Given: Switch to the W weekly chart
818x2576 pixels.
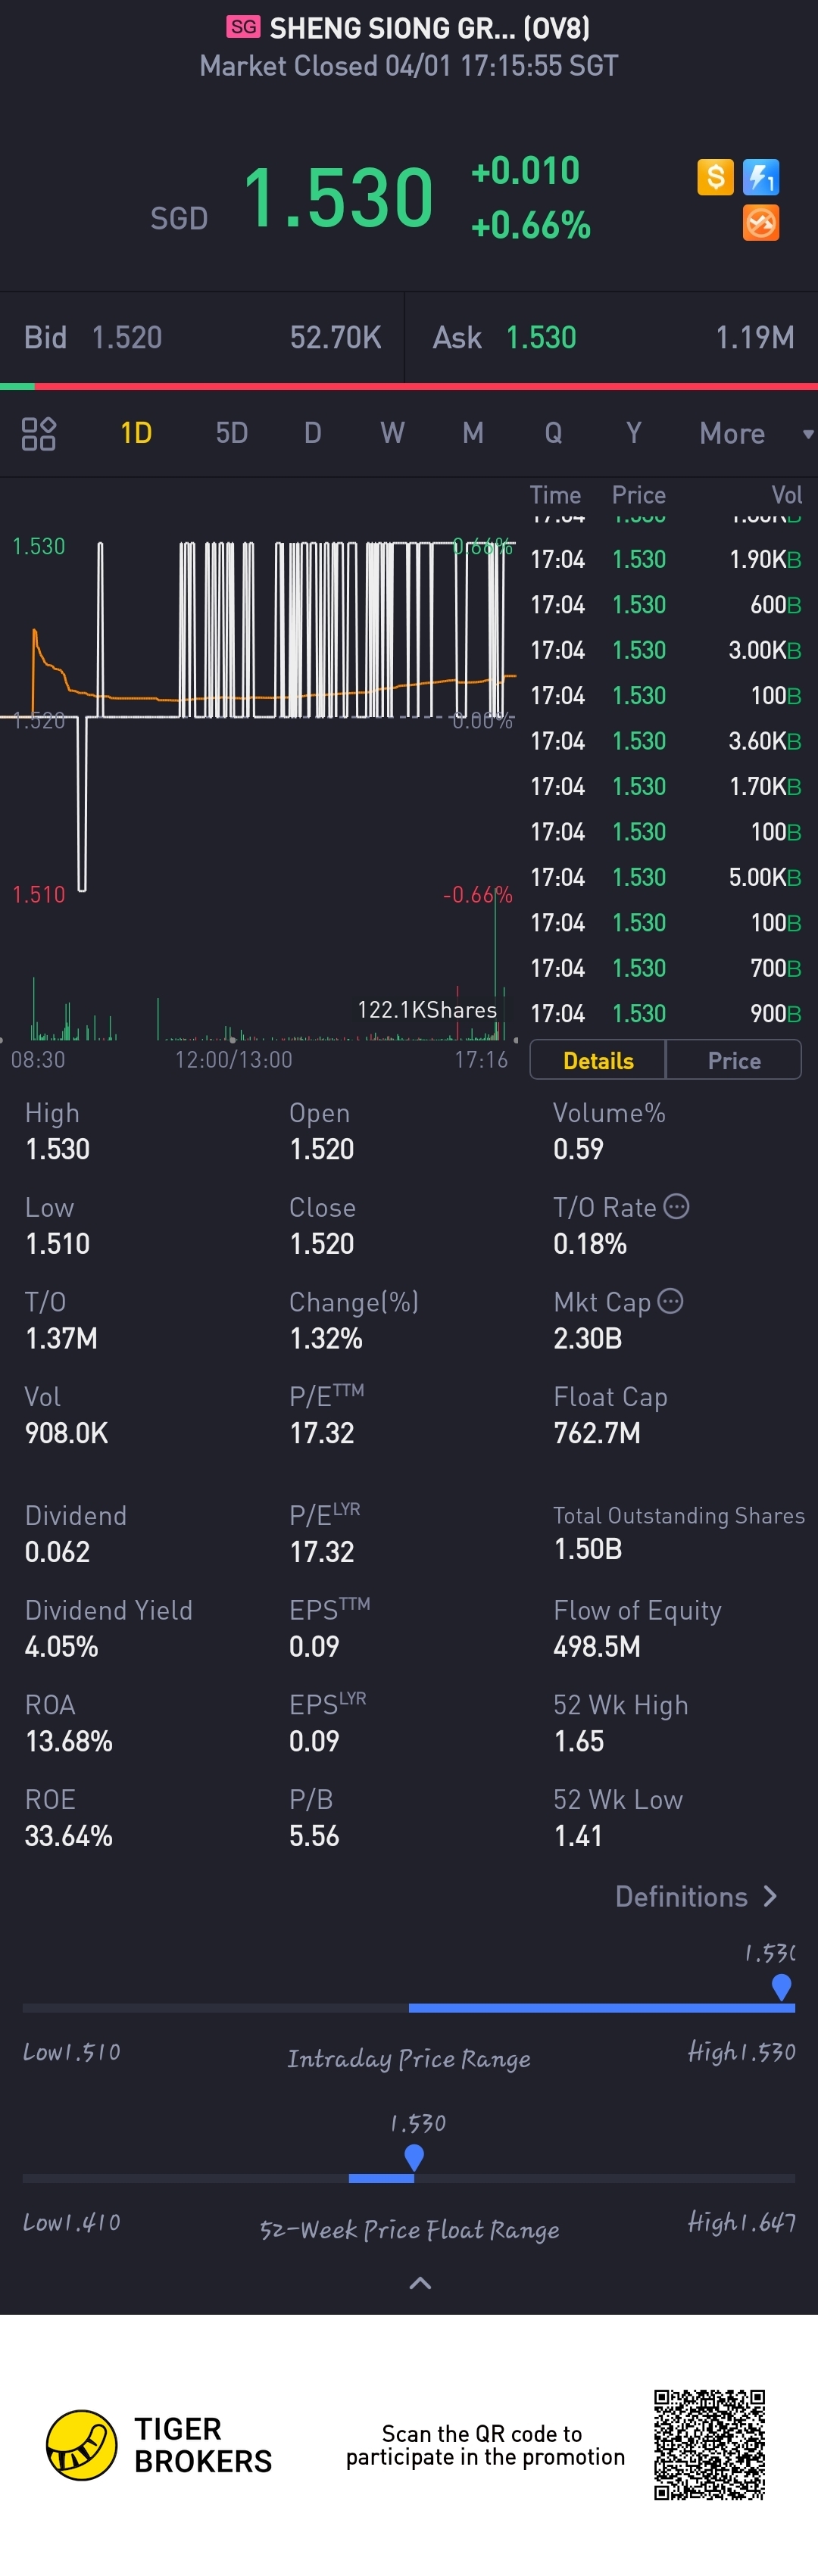Looking at the screenshot, I should pyautogui.click(x=392, y=433).
